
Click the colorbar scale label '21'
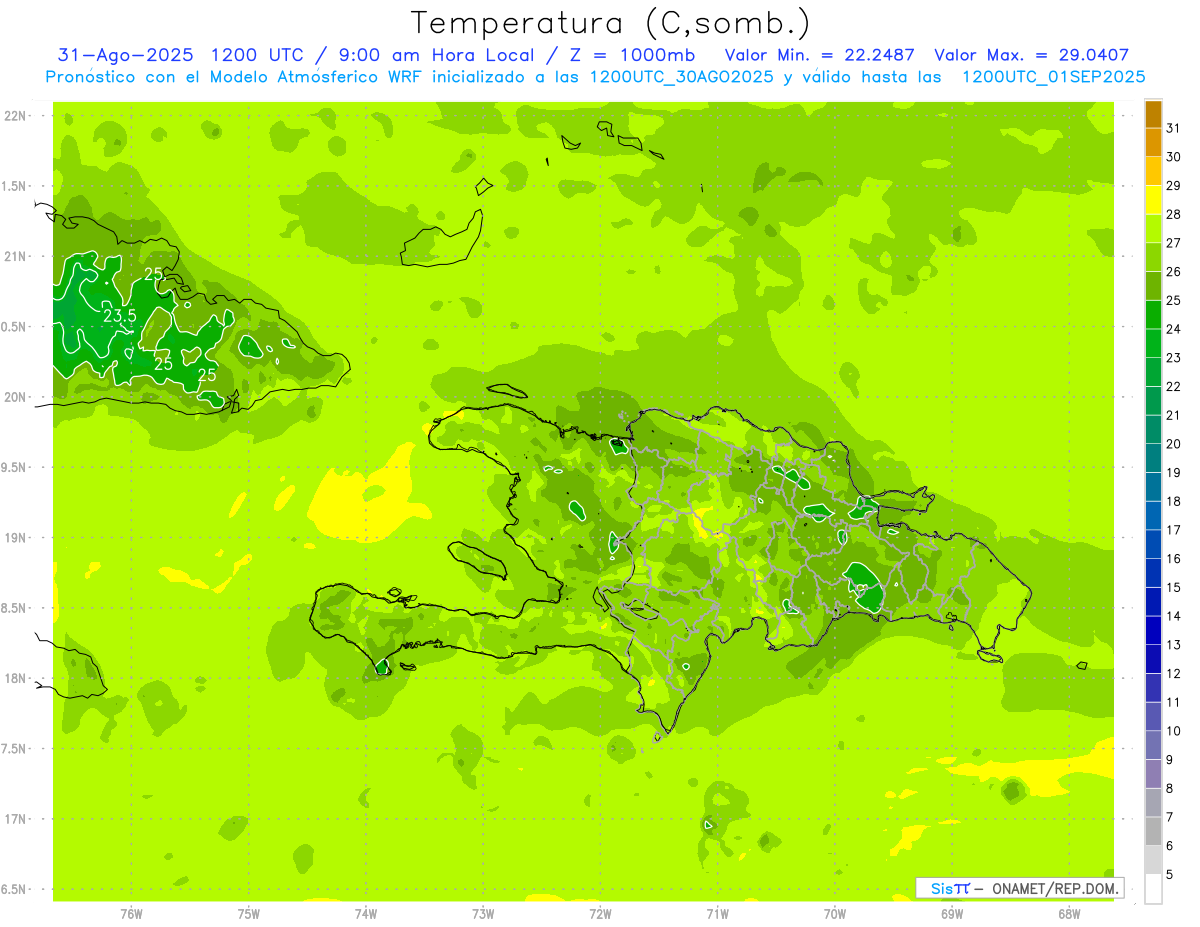pos(1173,415)
